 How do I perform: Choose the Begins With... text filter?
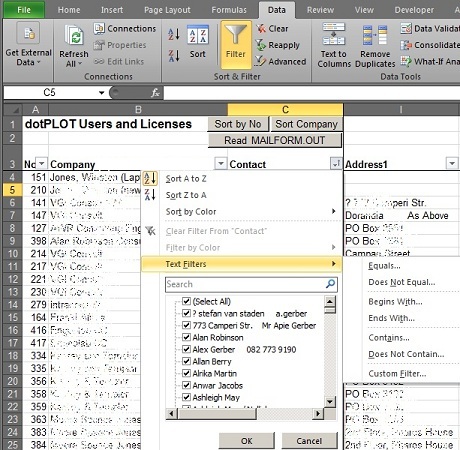tap(395, 302)
